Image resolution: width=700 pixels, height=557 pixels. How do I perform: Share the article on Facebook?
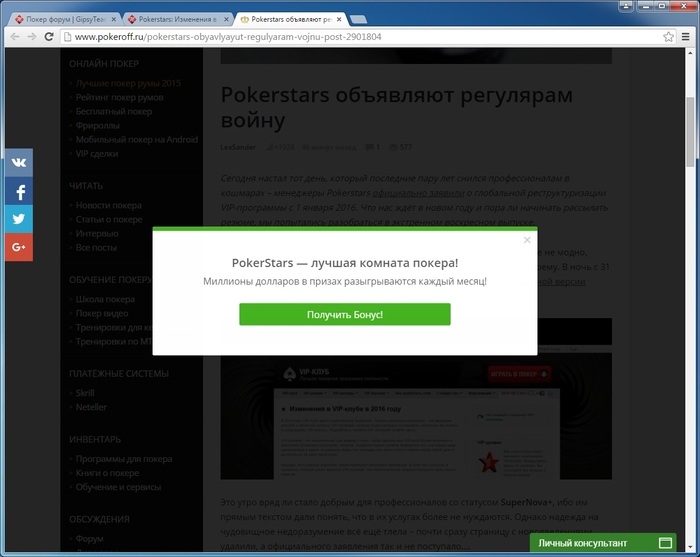point(19,191)
